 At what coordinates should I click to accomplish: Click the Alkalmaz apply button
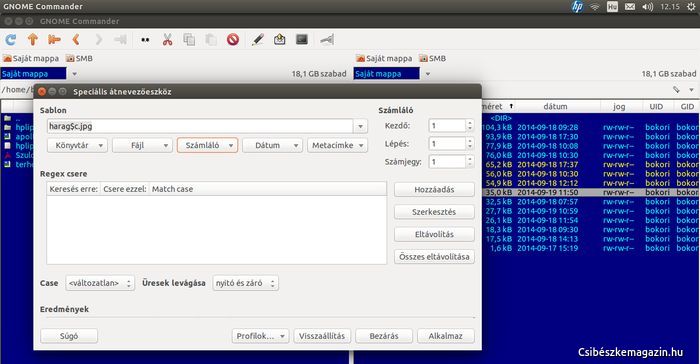click(446, 336)
